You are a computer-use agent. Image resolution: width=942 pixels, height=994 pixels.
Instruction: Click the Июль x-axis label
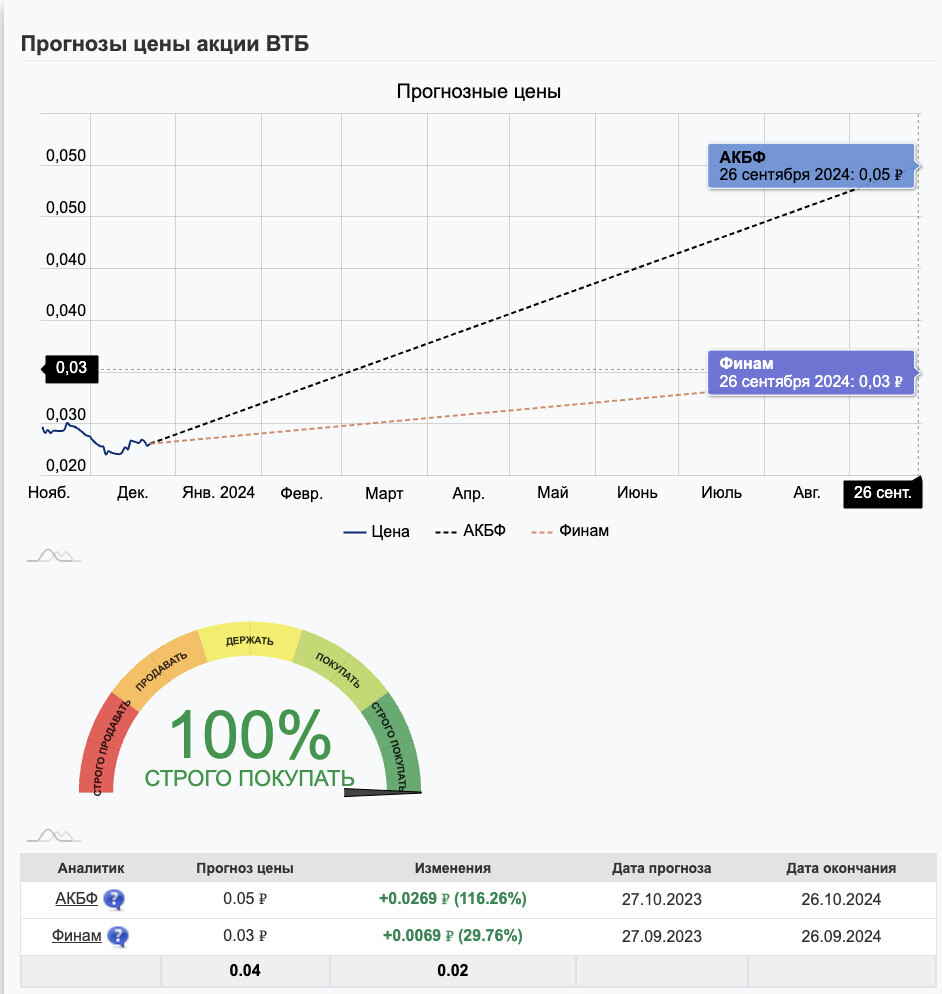tap(721, 493)
